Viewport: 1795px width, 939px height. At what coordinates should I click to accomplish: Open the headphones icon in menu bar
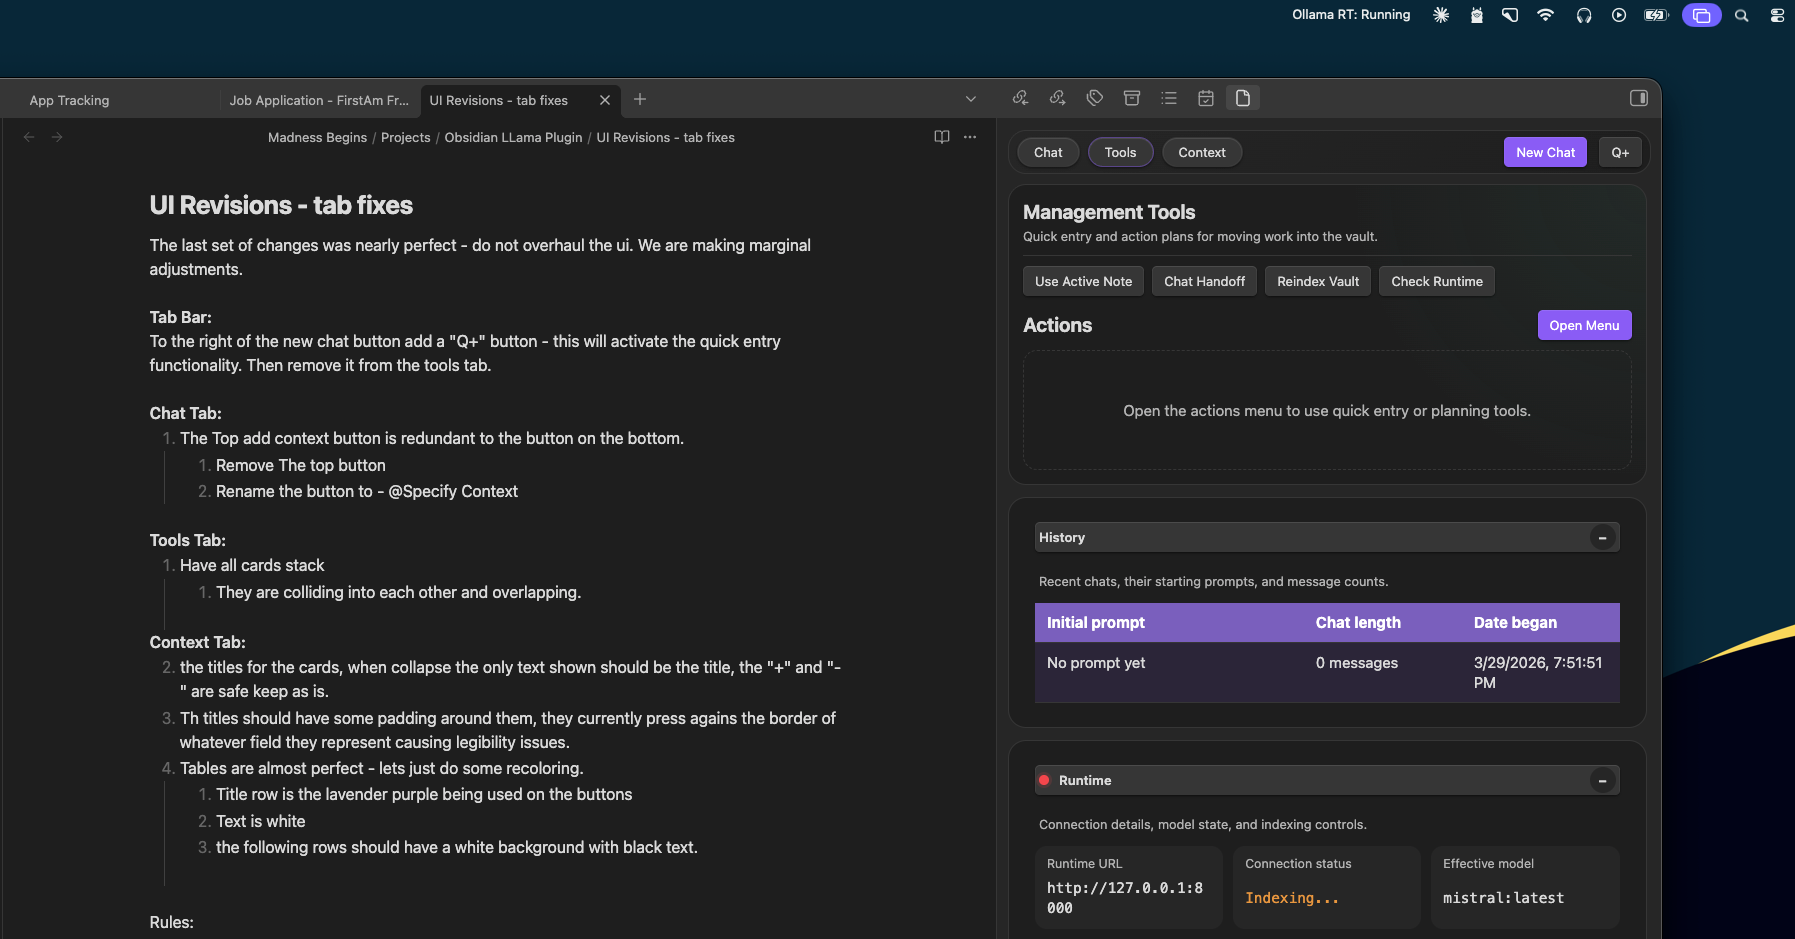1584,15
